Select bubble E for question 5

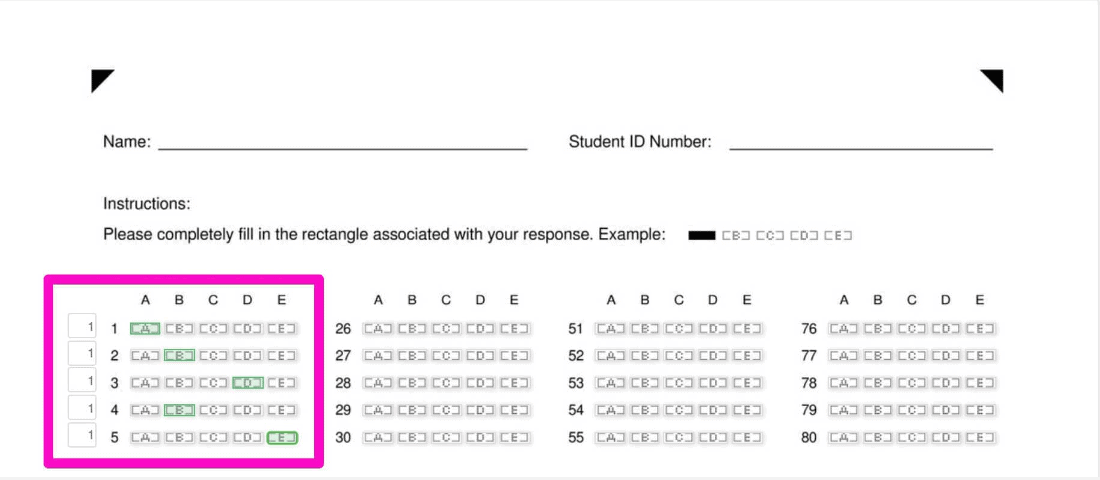tap(282, 437)
